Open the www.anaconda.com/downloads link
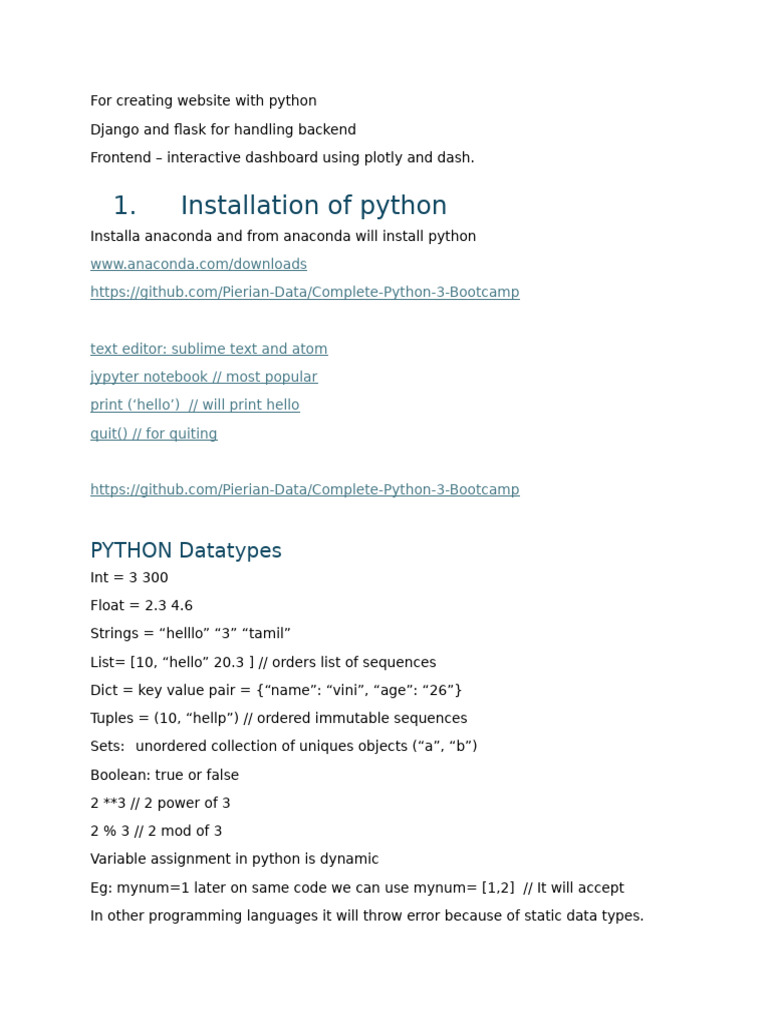Image resolution: width=768 pixels, height=1024 pixels. pos(198,264)
